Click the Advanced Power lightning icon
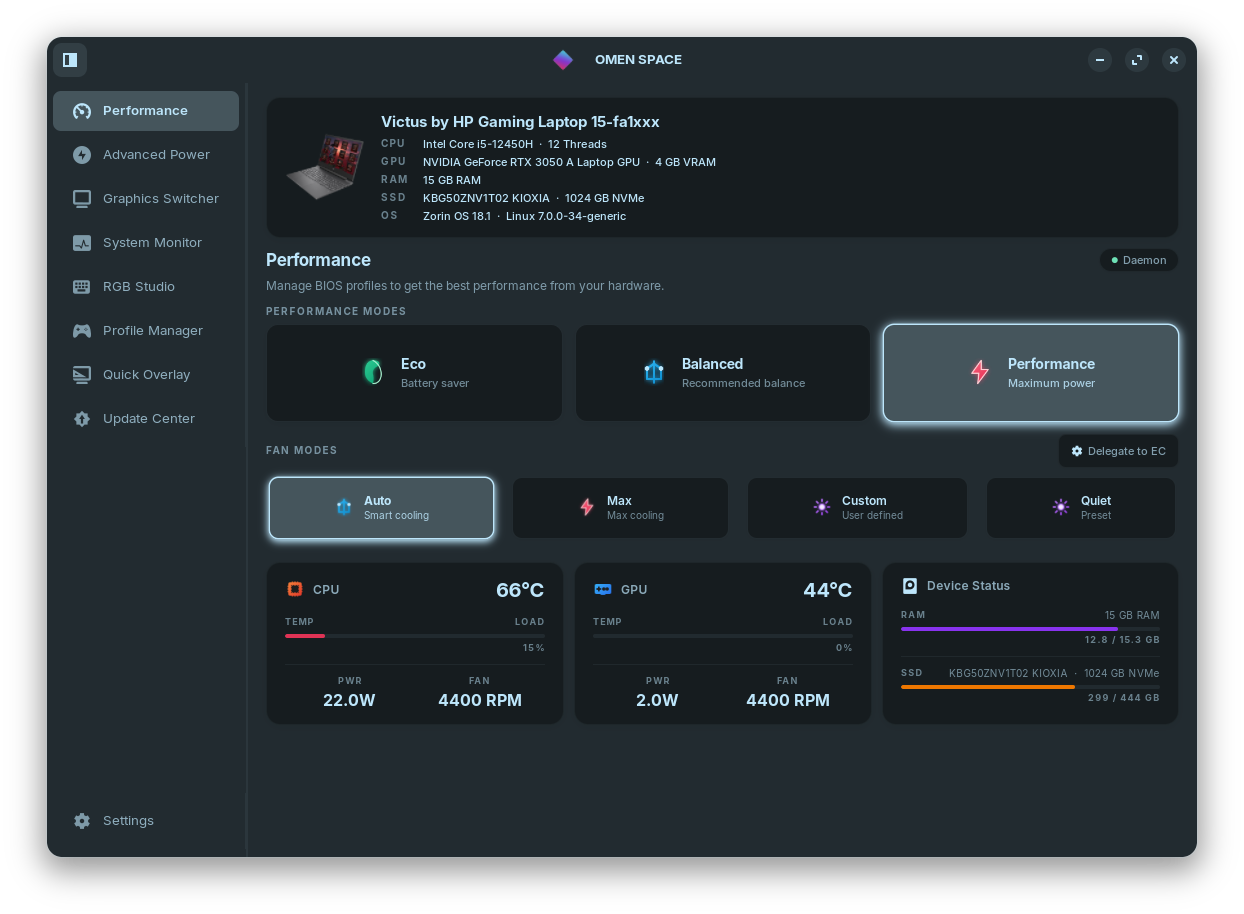Screen dimensions: 1244x914 [x=82, y=155]
